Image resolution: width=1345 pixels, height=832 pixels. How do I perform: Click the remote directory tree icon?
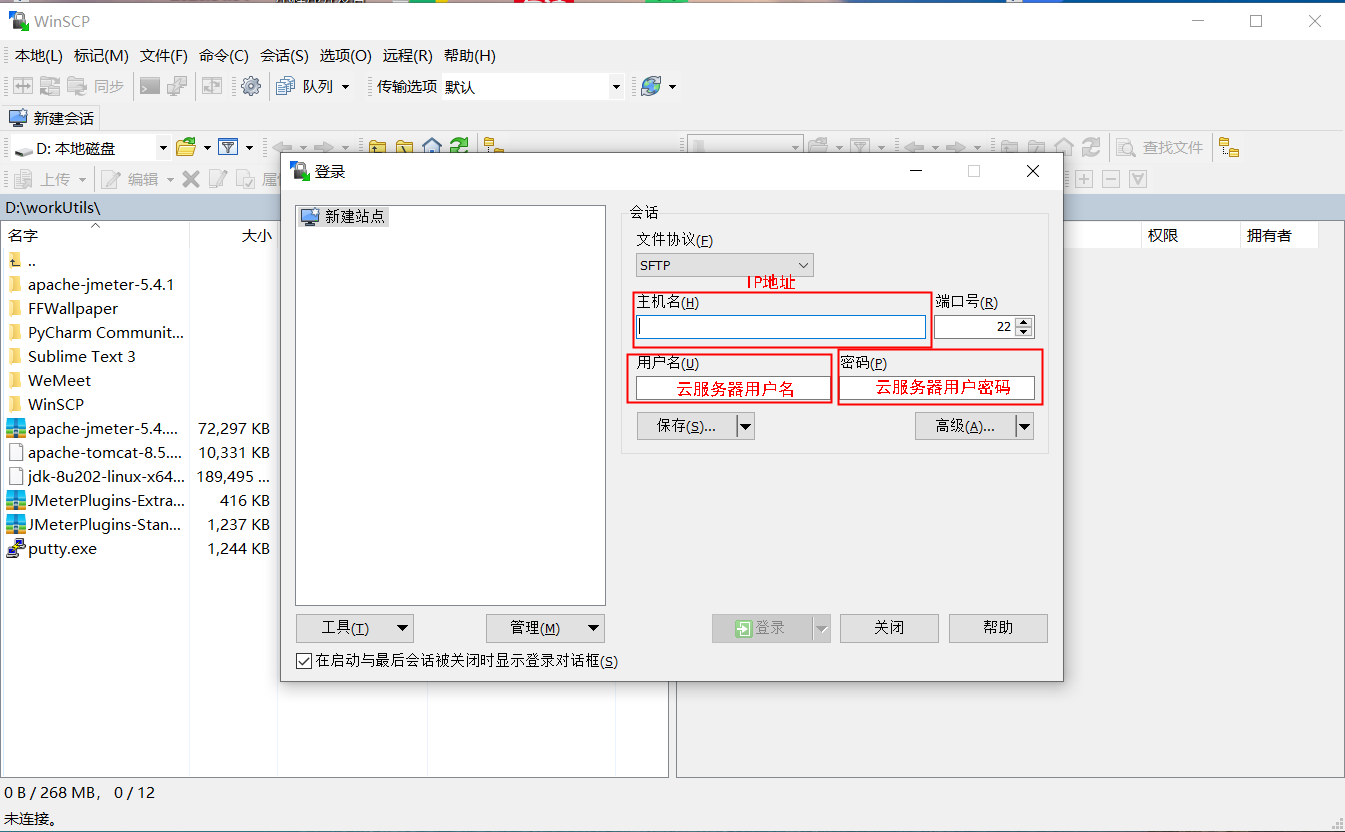point(1229,148)
